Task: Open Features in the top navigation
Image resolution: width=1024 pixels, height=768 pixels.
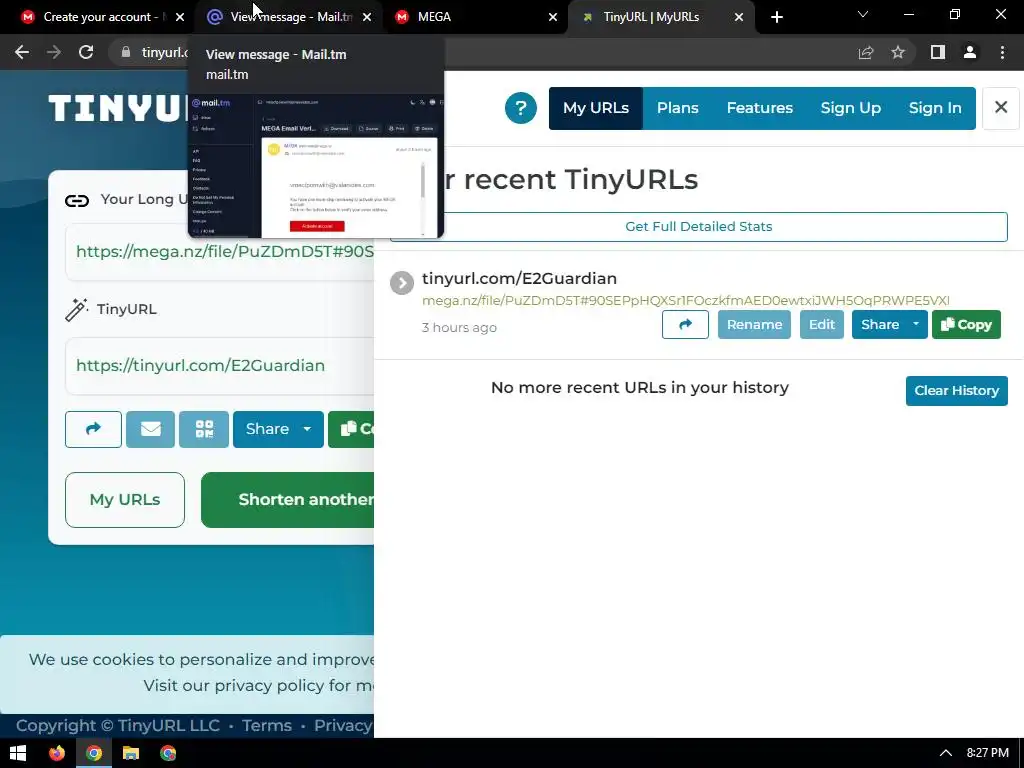Action: pos(760,108)
